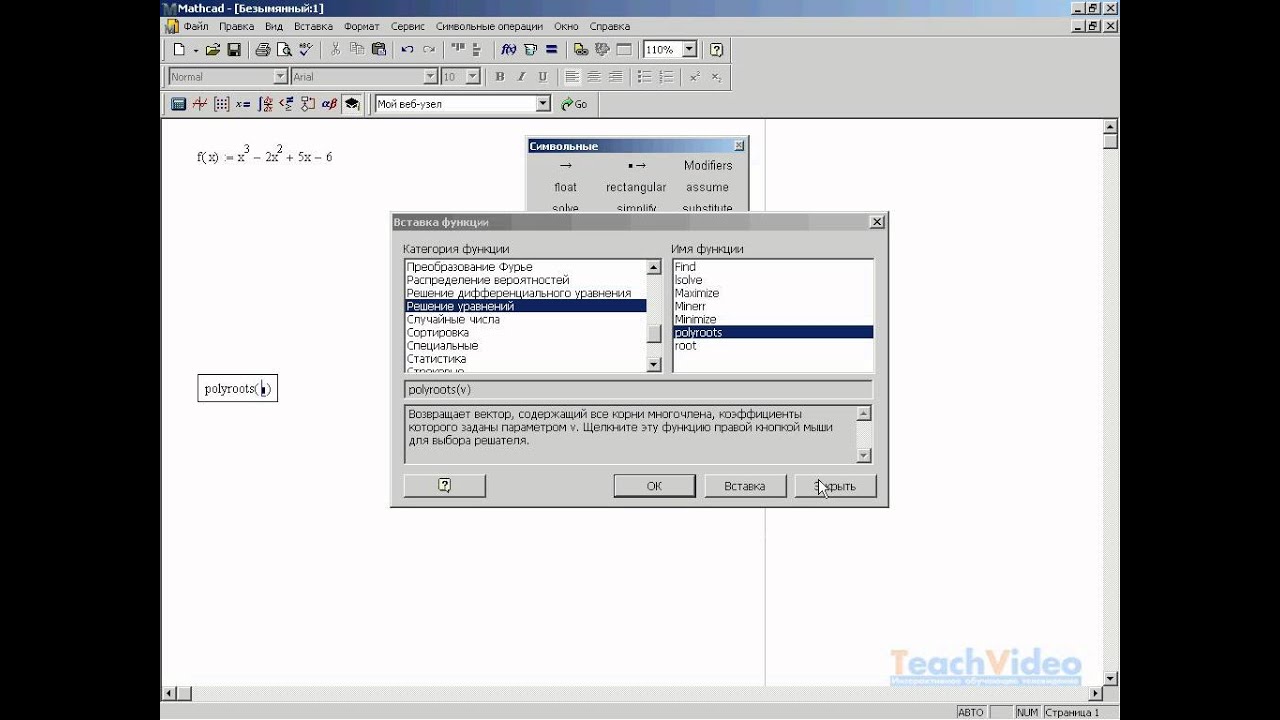Insert a unit with the measuring cup icon
Image resolution: width=1280 pixels, height=720 pixels.
(x=530, y=49)
